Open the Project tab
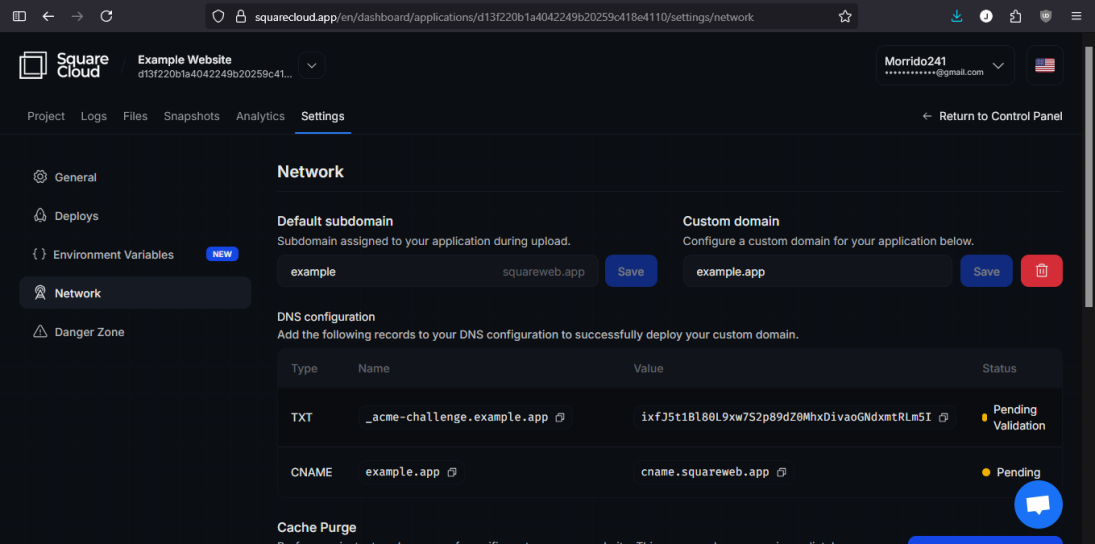 pos(46,116)
